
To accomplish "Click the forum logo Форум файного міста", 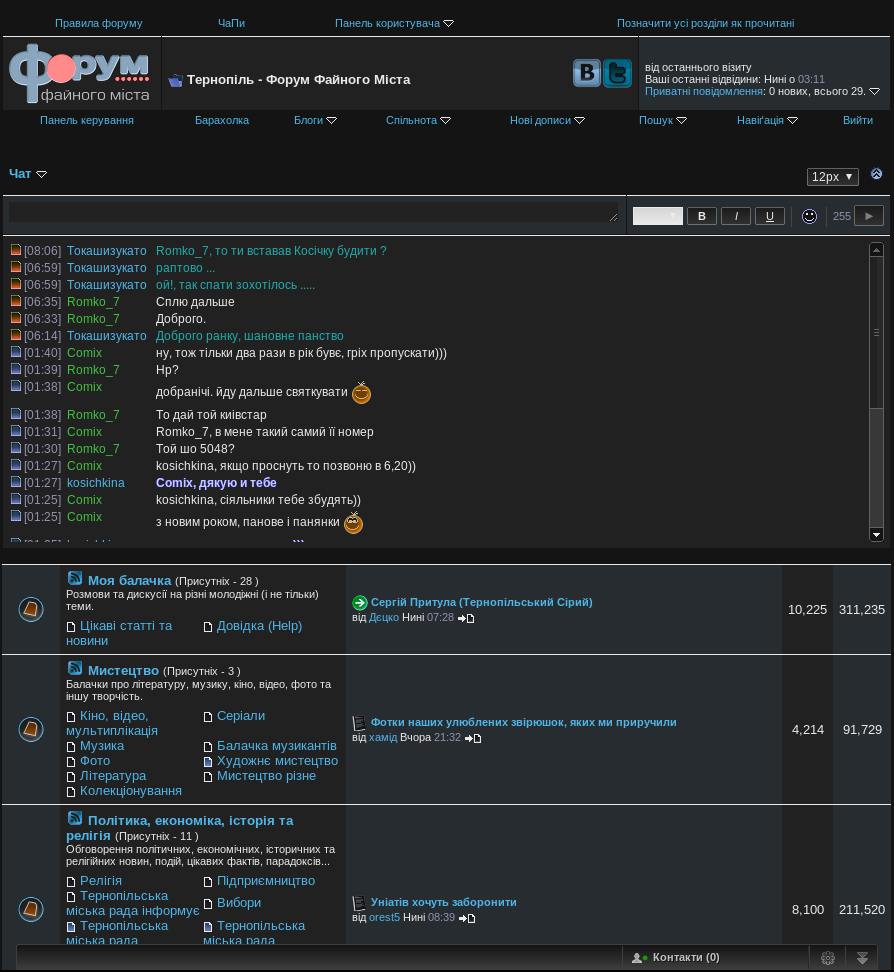I will (x=81, y=74).
